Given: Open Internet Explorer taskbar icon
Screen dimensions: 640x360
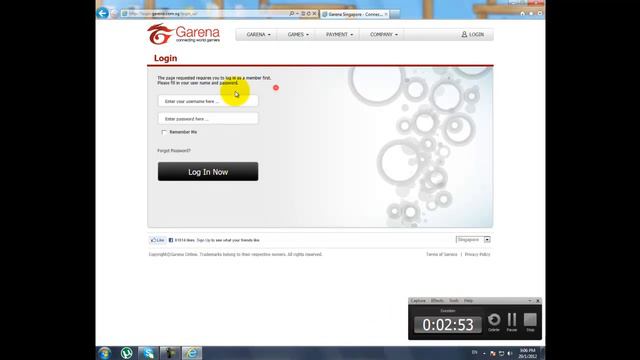Looking at the screenshot, I should click(192, 353).
